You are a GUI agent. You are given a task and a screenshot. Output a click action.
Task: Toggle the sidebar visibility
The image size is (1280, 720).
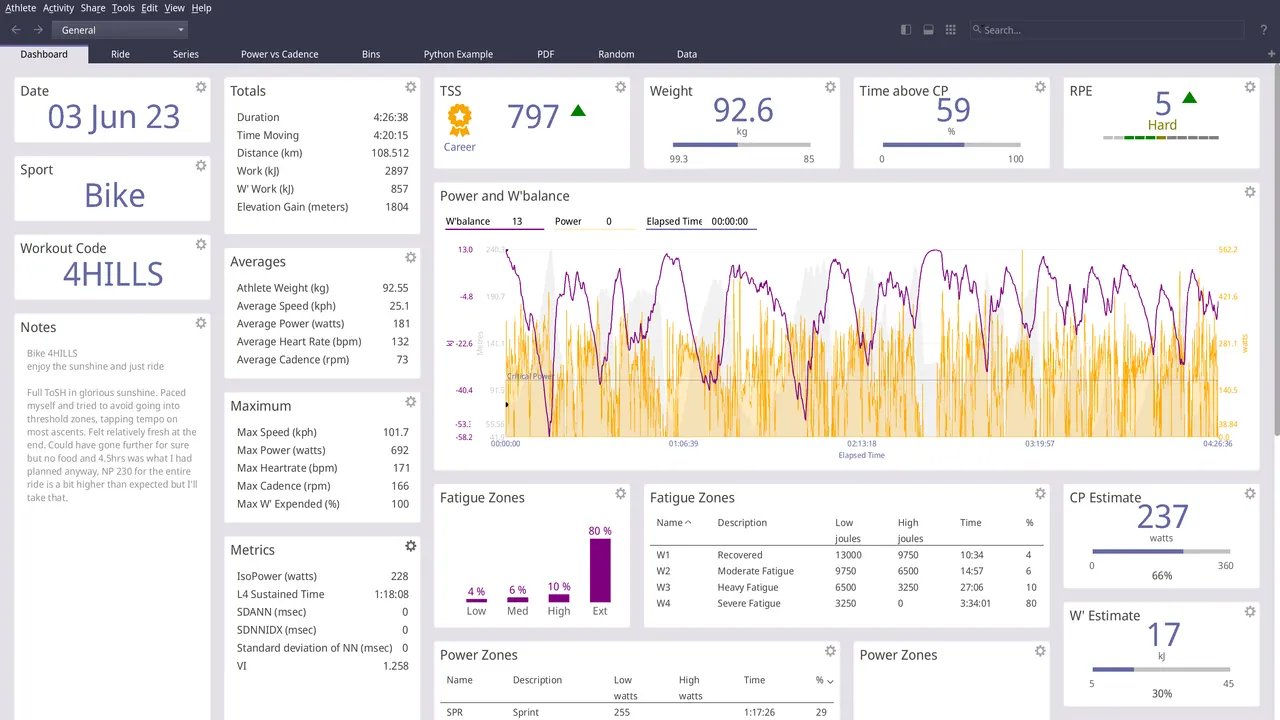pos(906,30)
